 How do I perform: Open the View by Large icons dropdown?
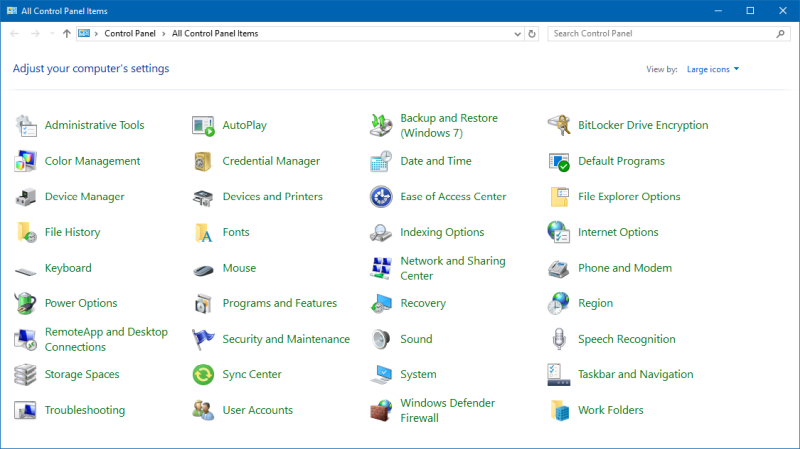tap(713, 69)
